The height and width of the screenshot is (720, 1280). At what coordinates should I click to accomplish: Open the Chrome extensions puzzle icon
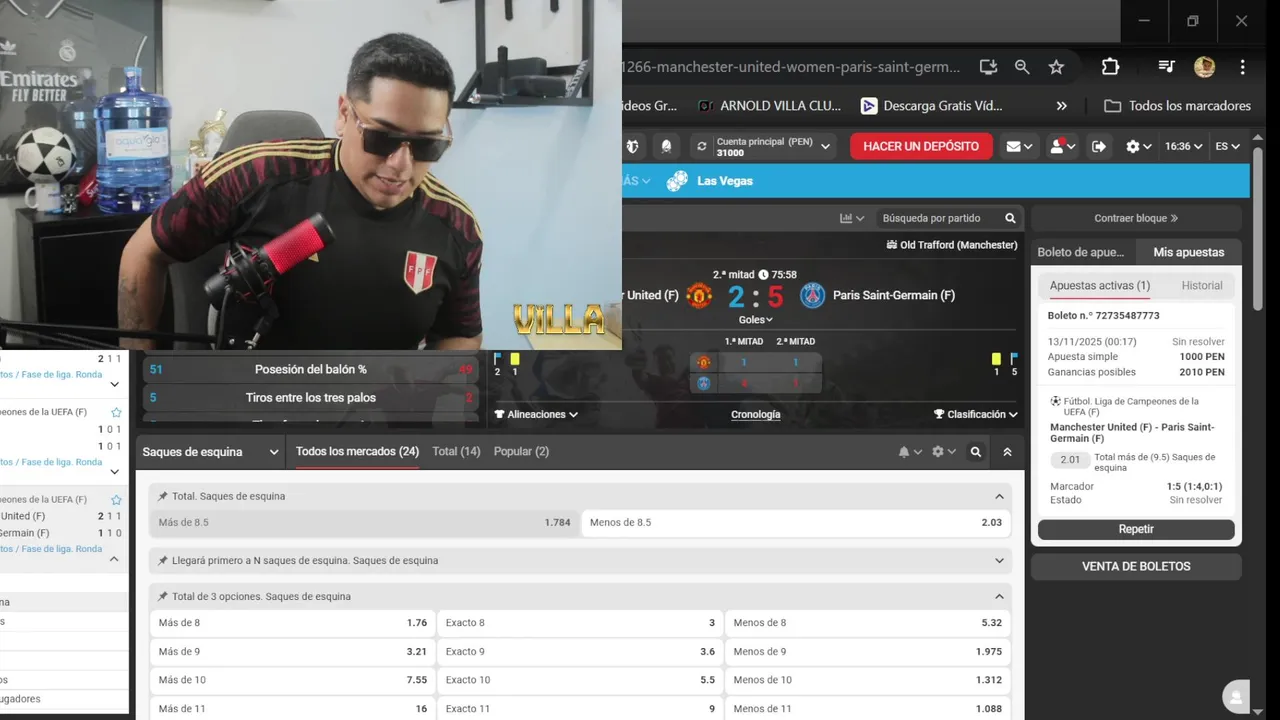pyautogui.click(x=1110, y=67)
